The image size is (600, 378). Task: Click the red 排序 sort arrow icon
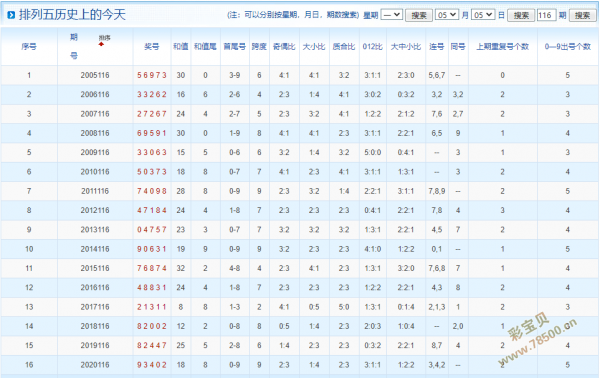[101, 44]
